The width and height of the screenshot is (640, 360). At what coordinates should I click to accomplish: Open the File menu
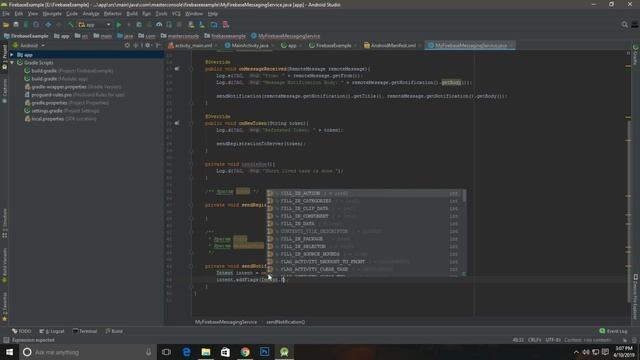pos(6,13)
